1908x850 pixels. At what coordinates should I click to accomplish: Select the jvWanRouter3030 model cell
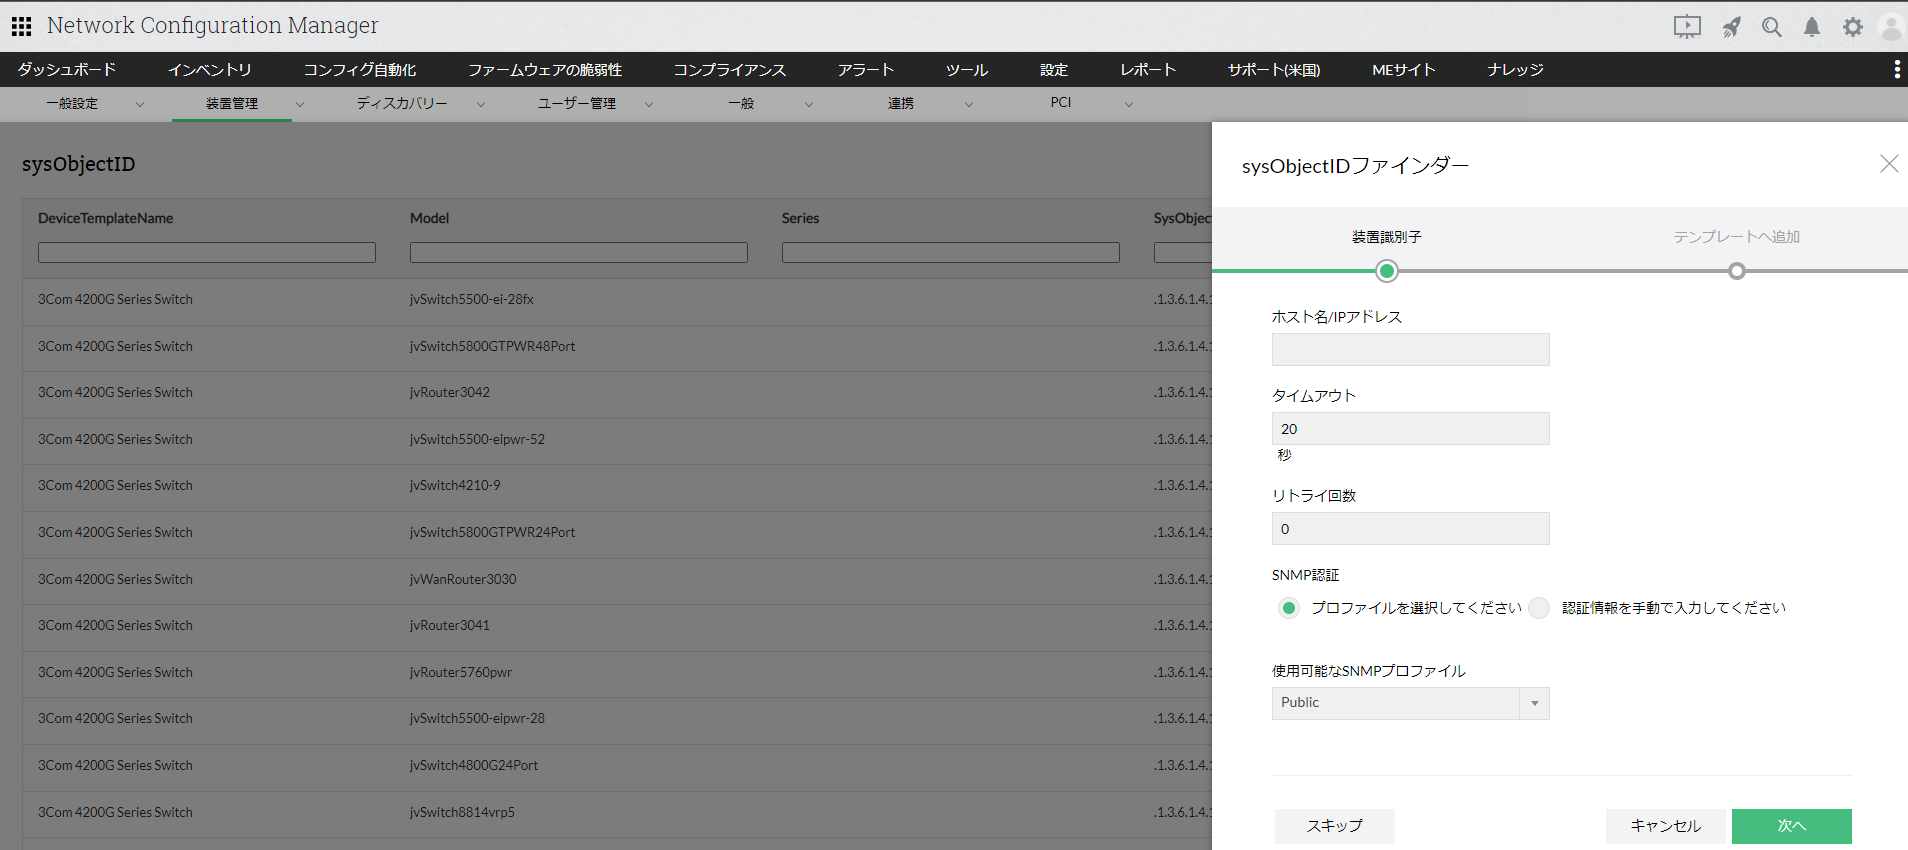463,579
